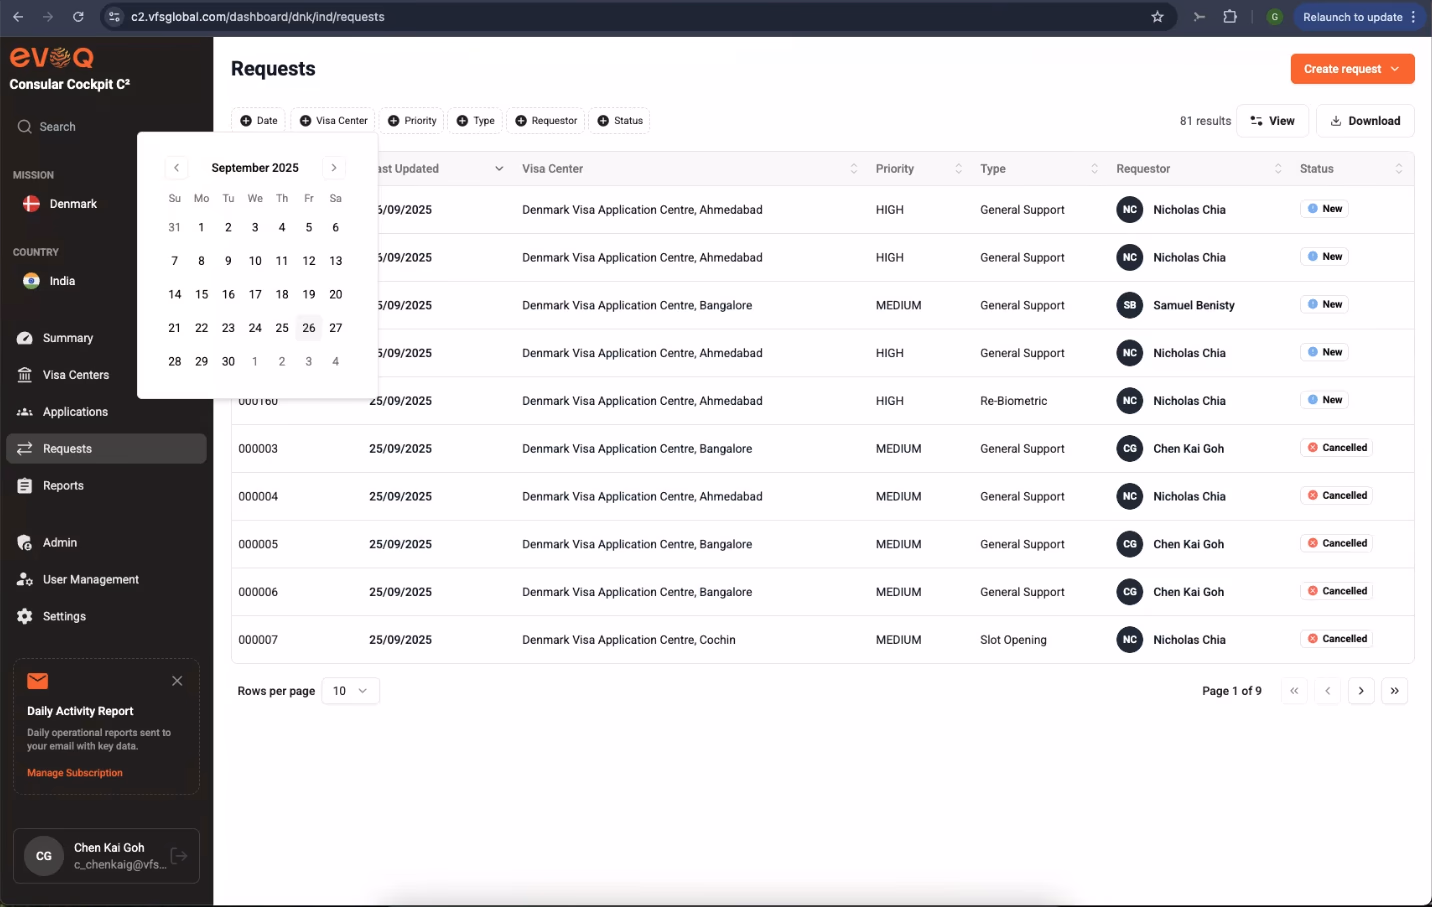This screenshot has width=1432, height=907.
Task: Open the Rows per page selector
Action: point(350,691)
